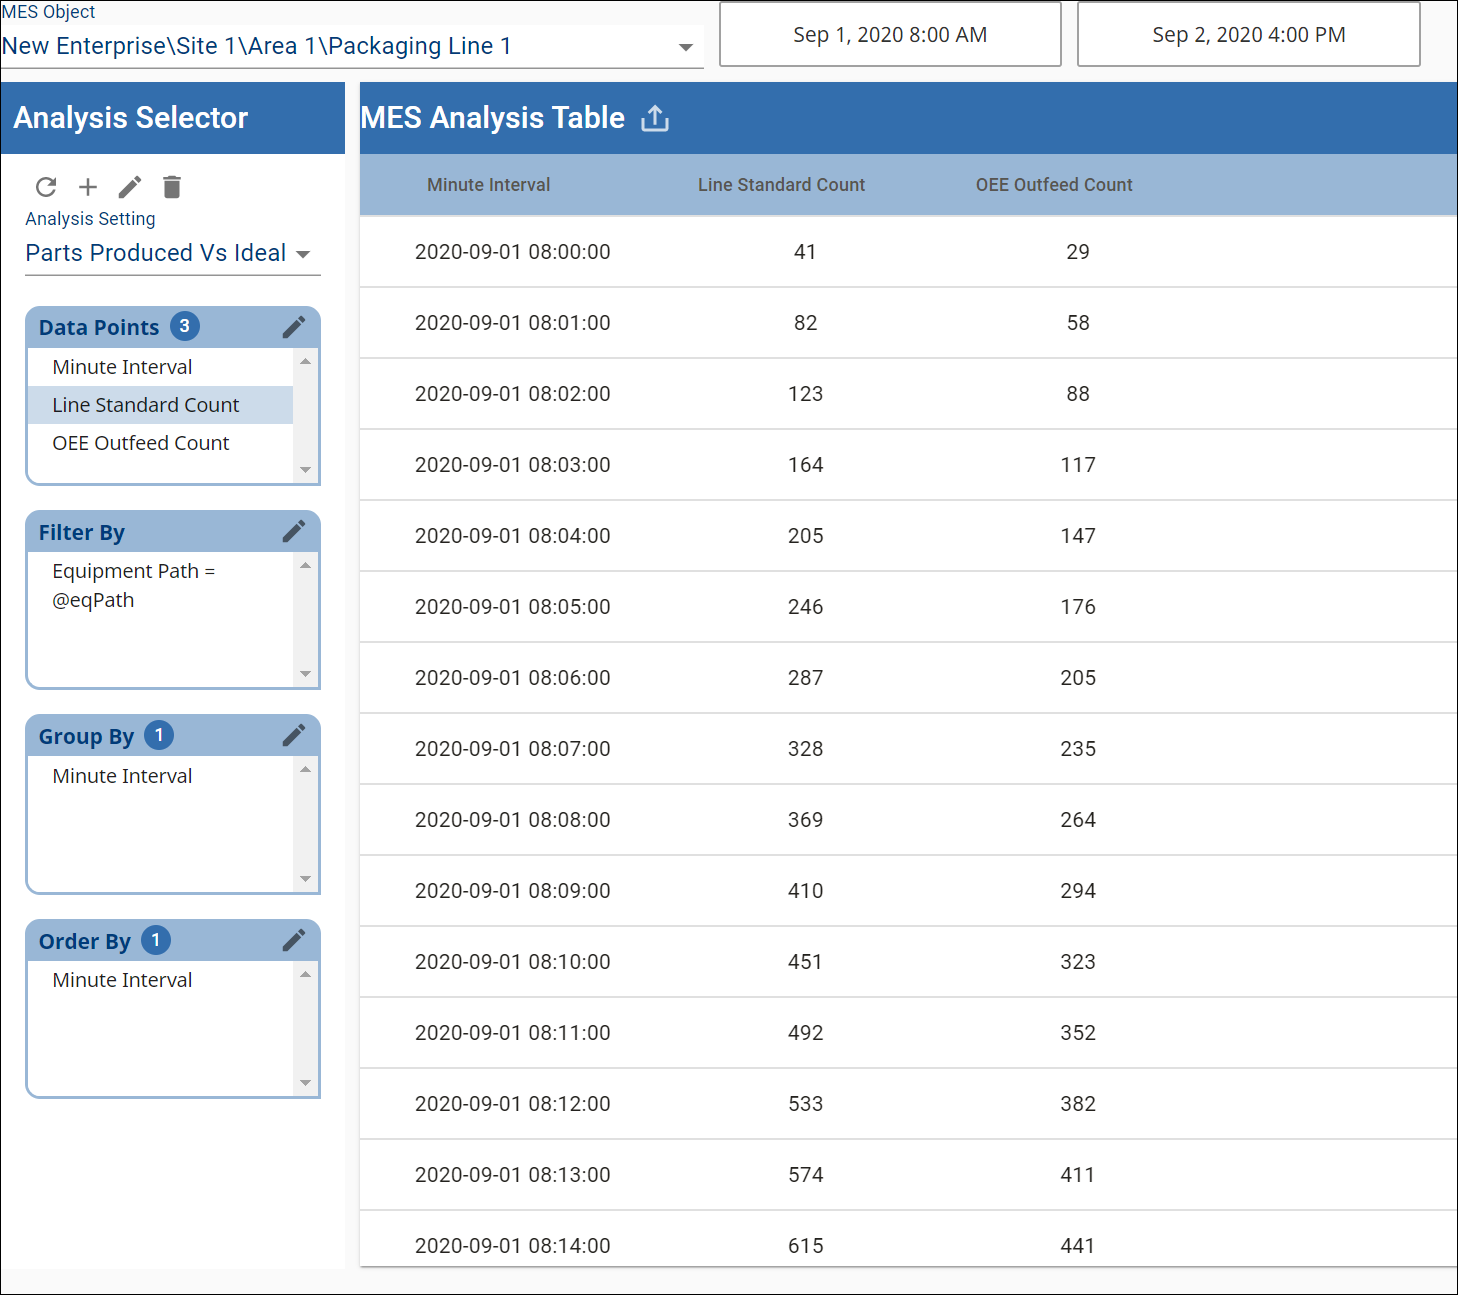Open the end date Sep 2, 2020 picker

1248,35
